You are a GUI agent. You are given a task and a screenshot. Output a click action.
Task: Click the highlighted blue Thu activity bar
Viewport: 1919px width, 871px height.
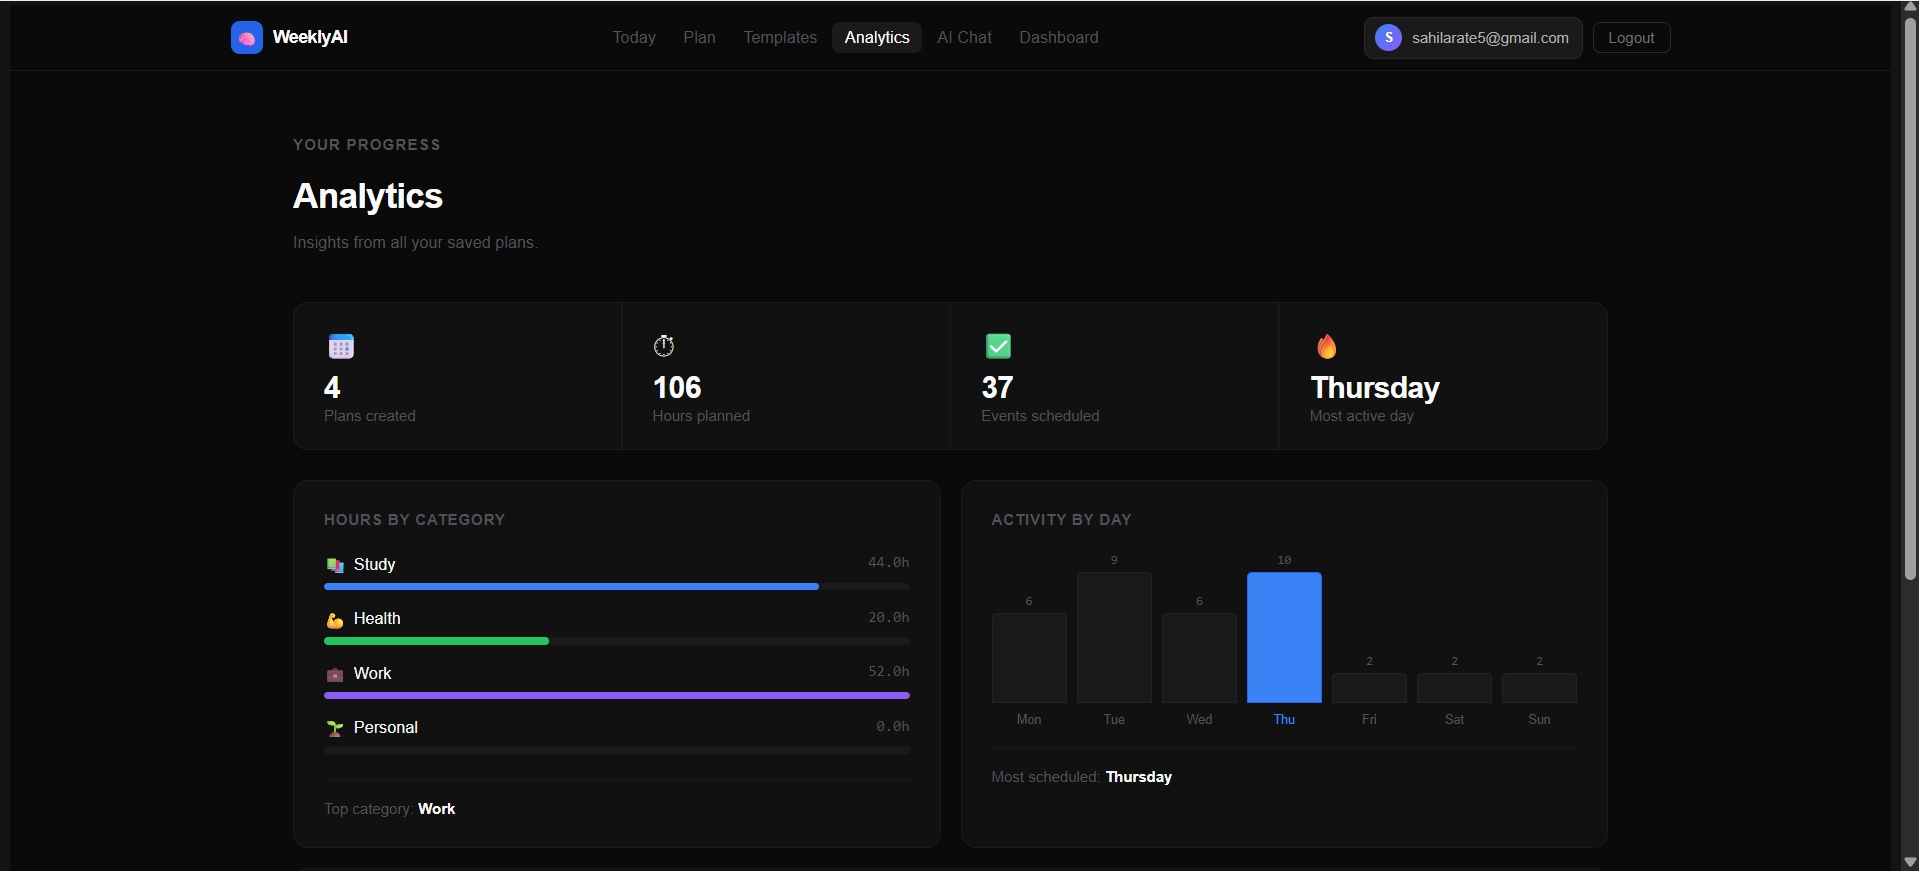point(1284,637)
